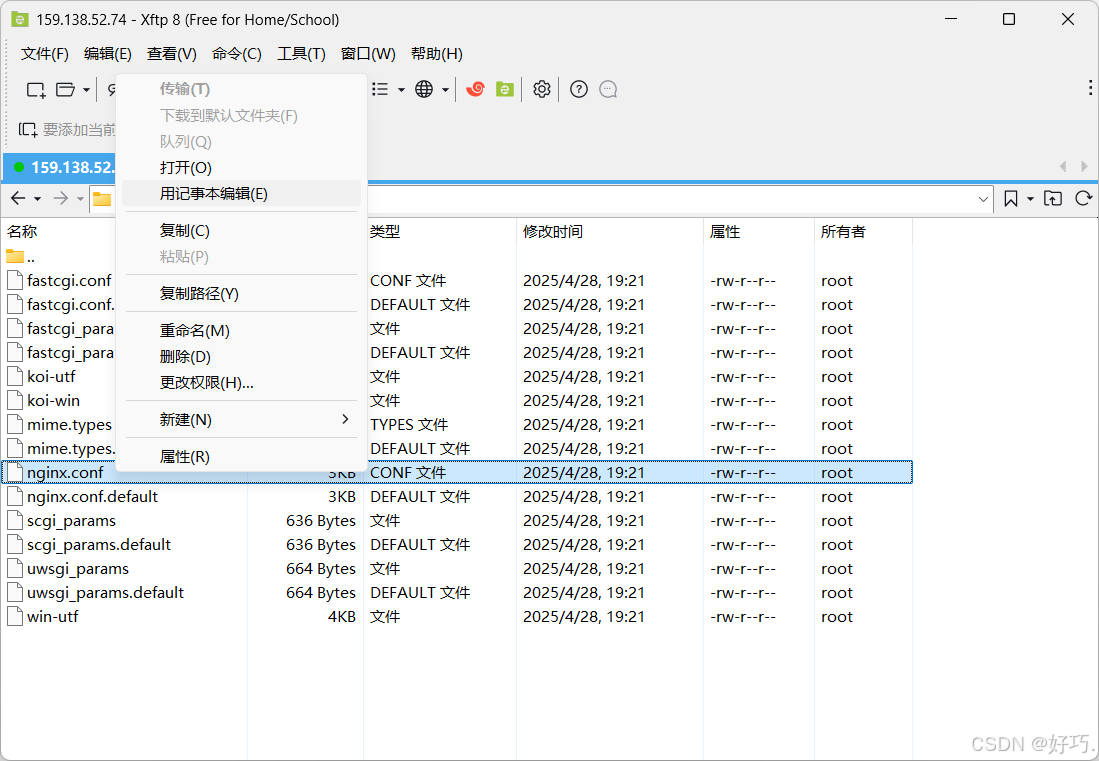Click the parent folder up icon

point(1053,198)
